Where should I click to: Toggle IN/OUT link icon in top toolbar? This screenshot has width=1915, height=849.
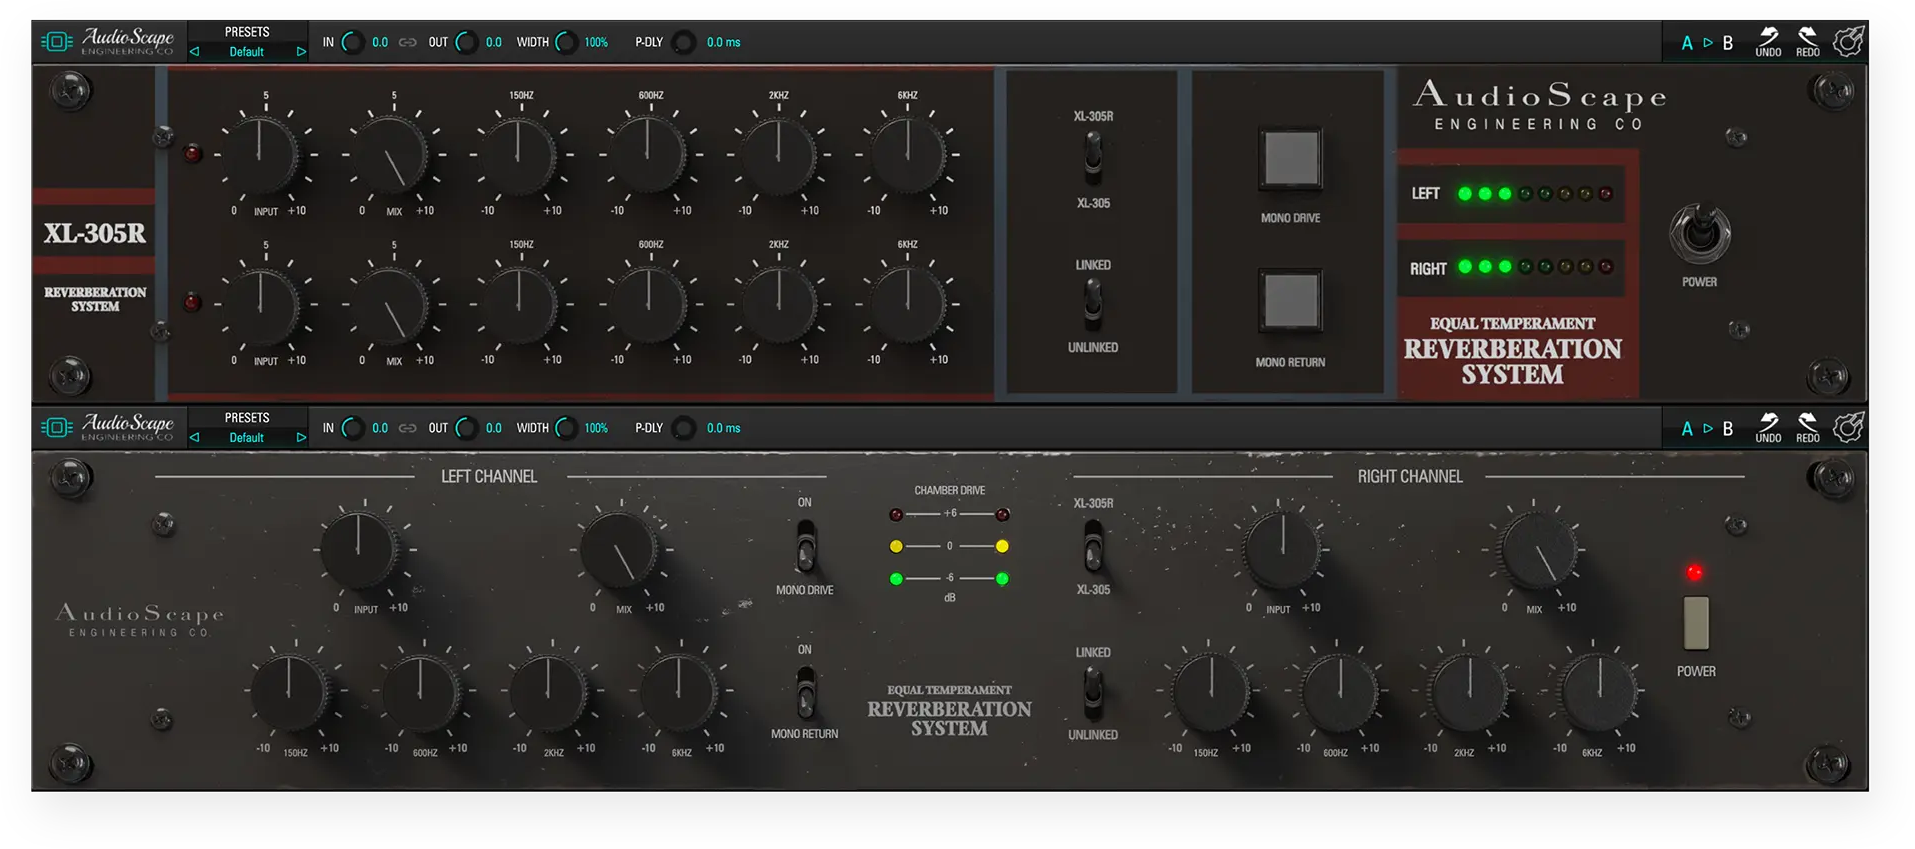click(408, 42)
